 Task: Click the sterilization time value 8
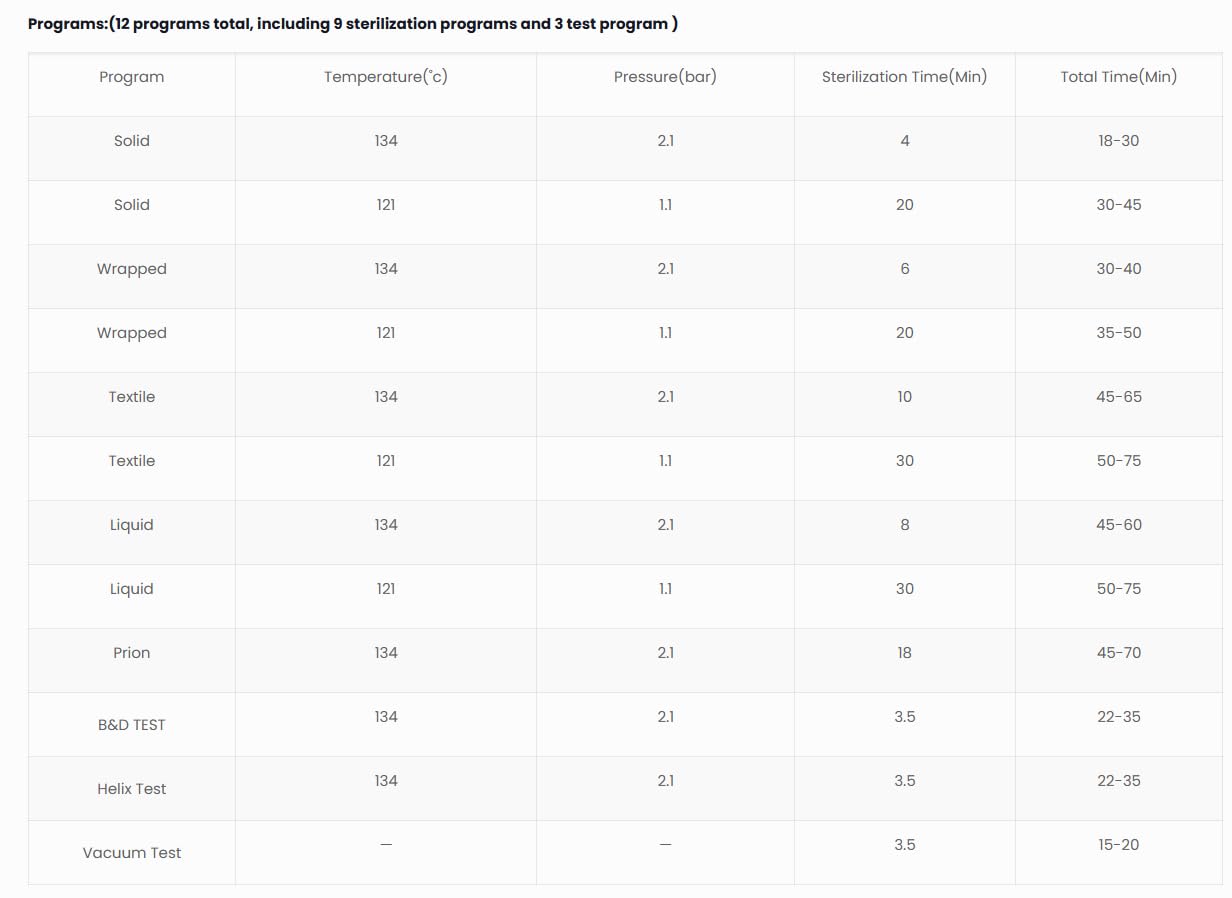pyautogui.click(x=904, y=525)
